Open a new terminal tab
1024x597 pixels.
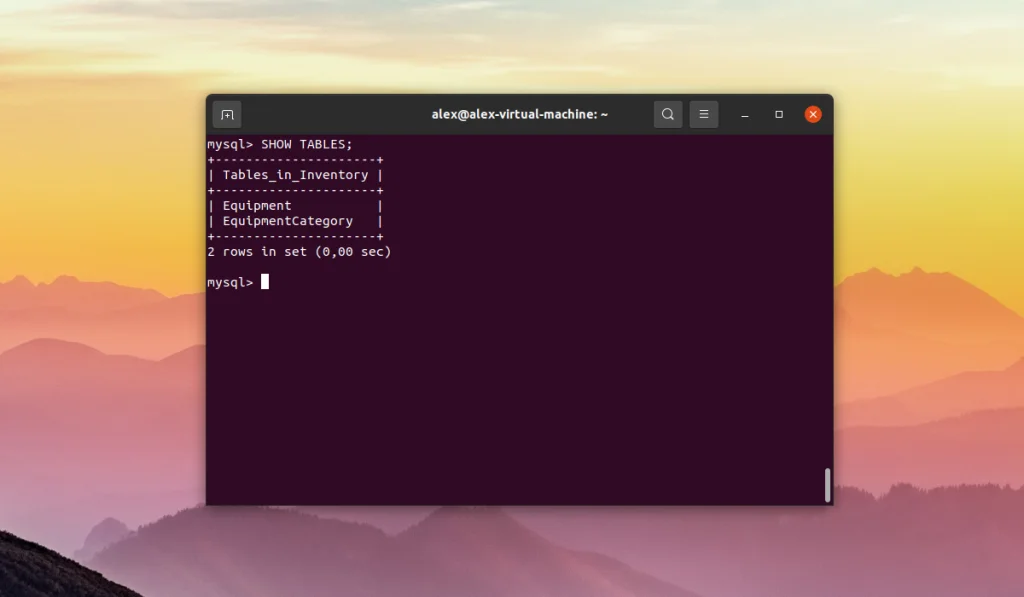click(227, 114)
